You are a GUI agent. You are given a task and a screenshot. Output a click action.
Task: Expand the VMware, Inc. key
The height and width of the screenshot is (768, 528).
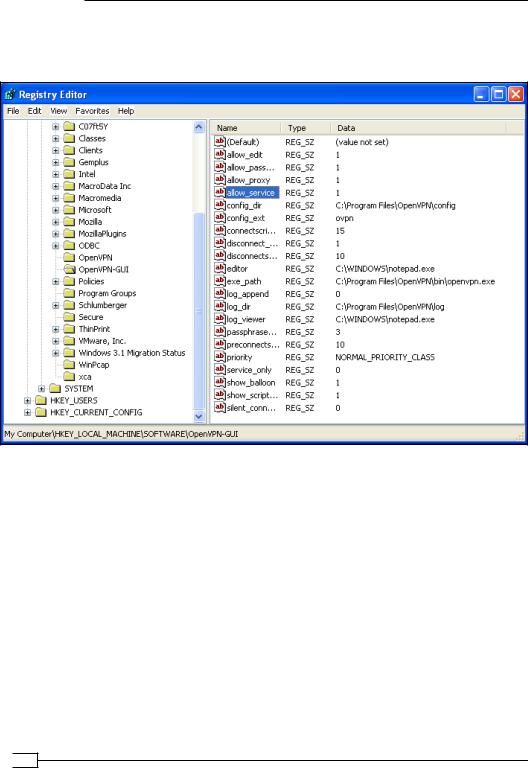pos(56,341)
